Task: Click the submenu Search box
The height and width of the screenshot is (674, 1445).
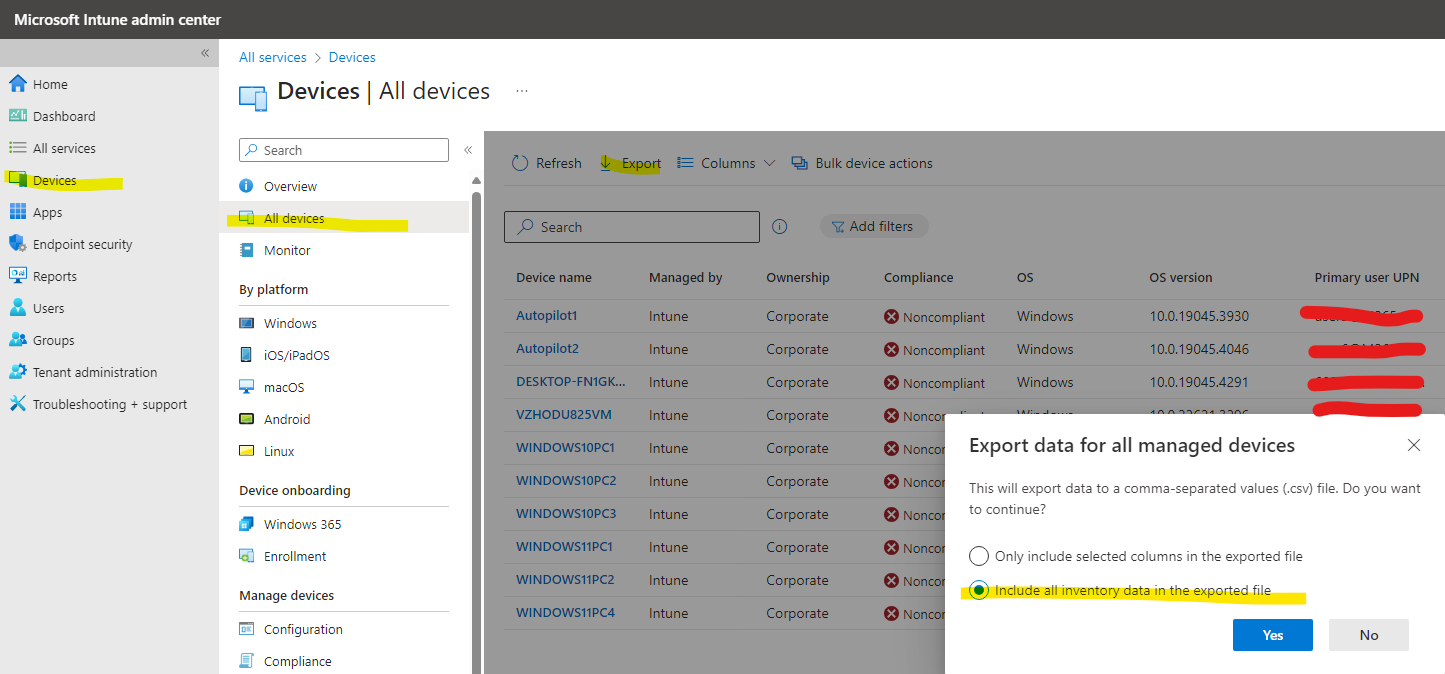Action: [x=344, y=150]
